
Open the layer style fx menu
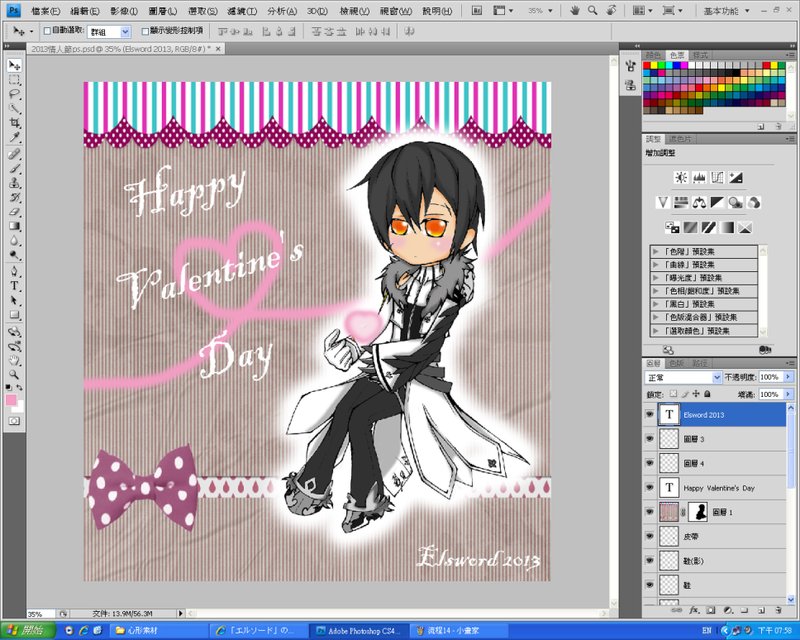pyautogui.click(x=694, y=610)
